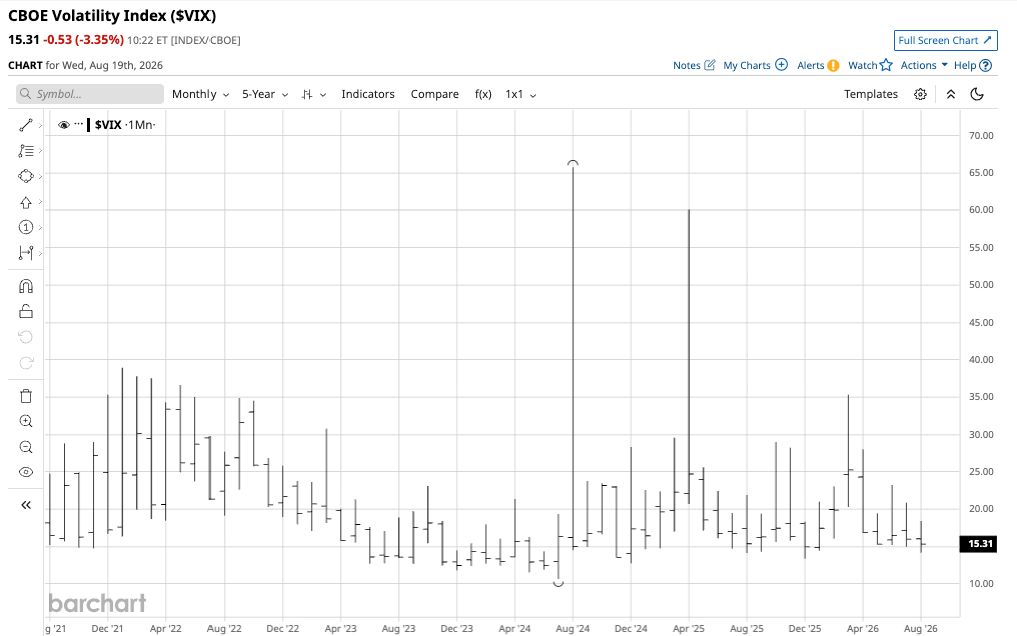Image resolution: width=1017 pixels, height=636 pixels.
Task: Click the Full Screen Chart button
Action: tap(945, 40)
